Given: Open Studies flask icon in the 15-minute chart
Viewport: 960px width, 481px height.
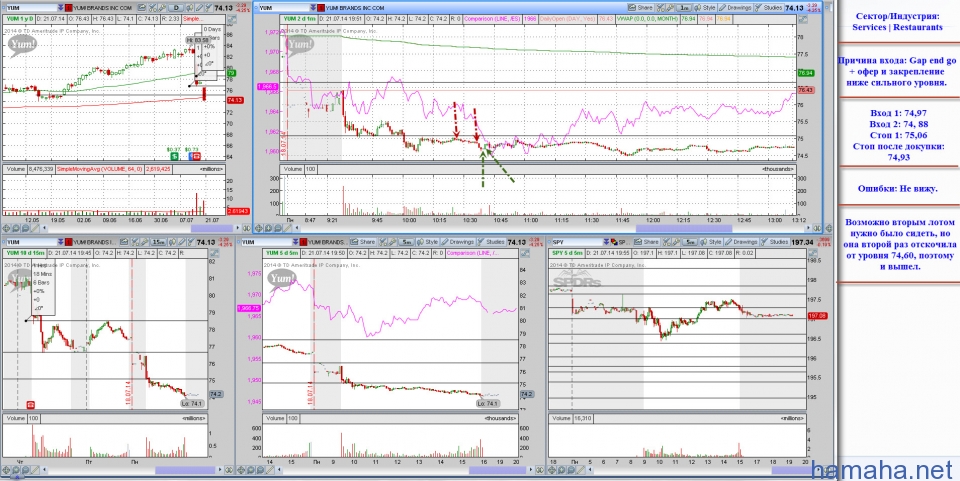Looking at the screenshot, I should coord(191,242).
